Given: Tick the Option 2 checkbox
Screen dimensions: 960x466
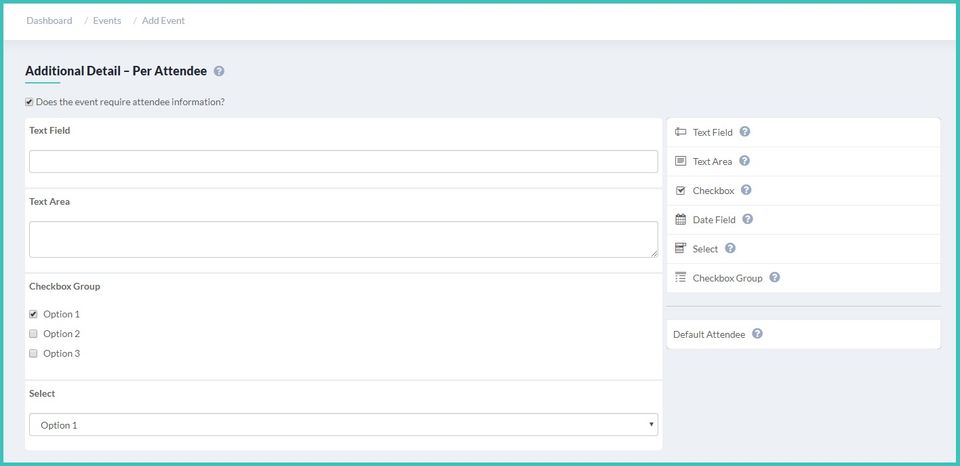Looking at the screenshot, I should (x=33, y=334).
